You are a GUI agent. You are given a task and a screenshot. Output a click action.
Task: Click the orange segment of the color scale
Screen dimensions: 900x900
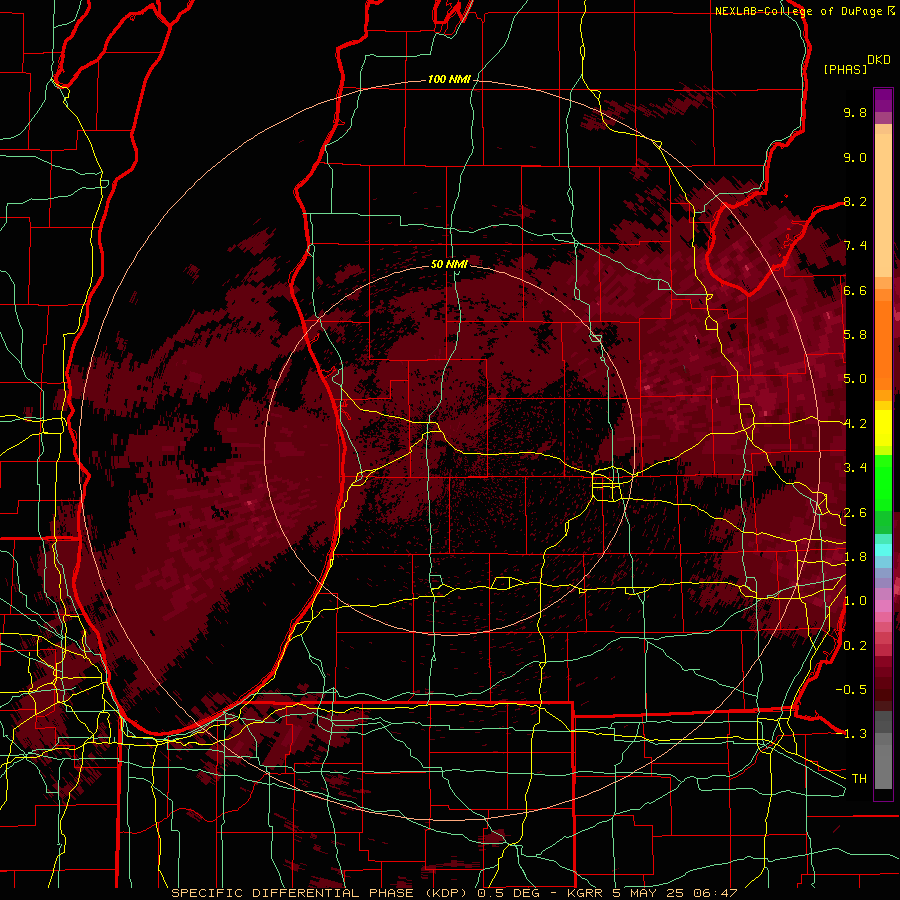883,339
